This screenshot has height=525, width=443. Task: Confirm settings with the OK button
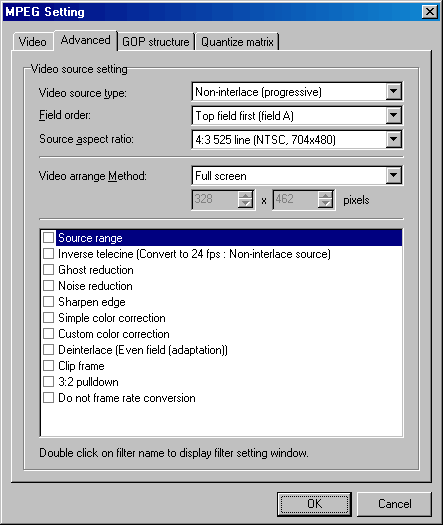[x=314, y=504]
